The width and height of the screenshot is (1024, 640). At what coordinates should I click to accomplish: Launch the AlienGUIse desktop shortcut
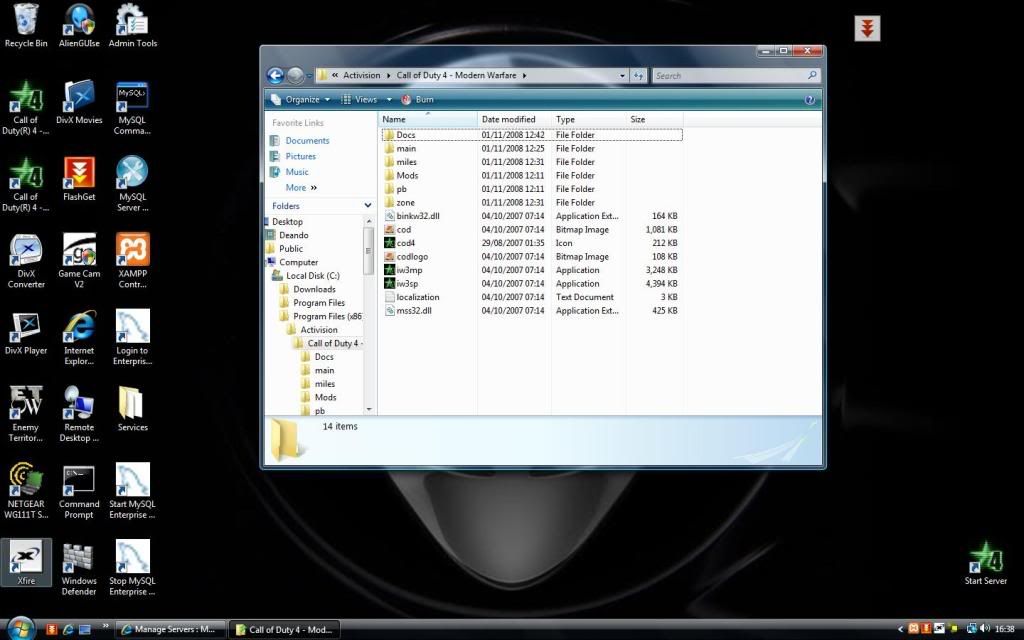(79, 26)
